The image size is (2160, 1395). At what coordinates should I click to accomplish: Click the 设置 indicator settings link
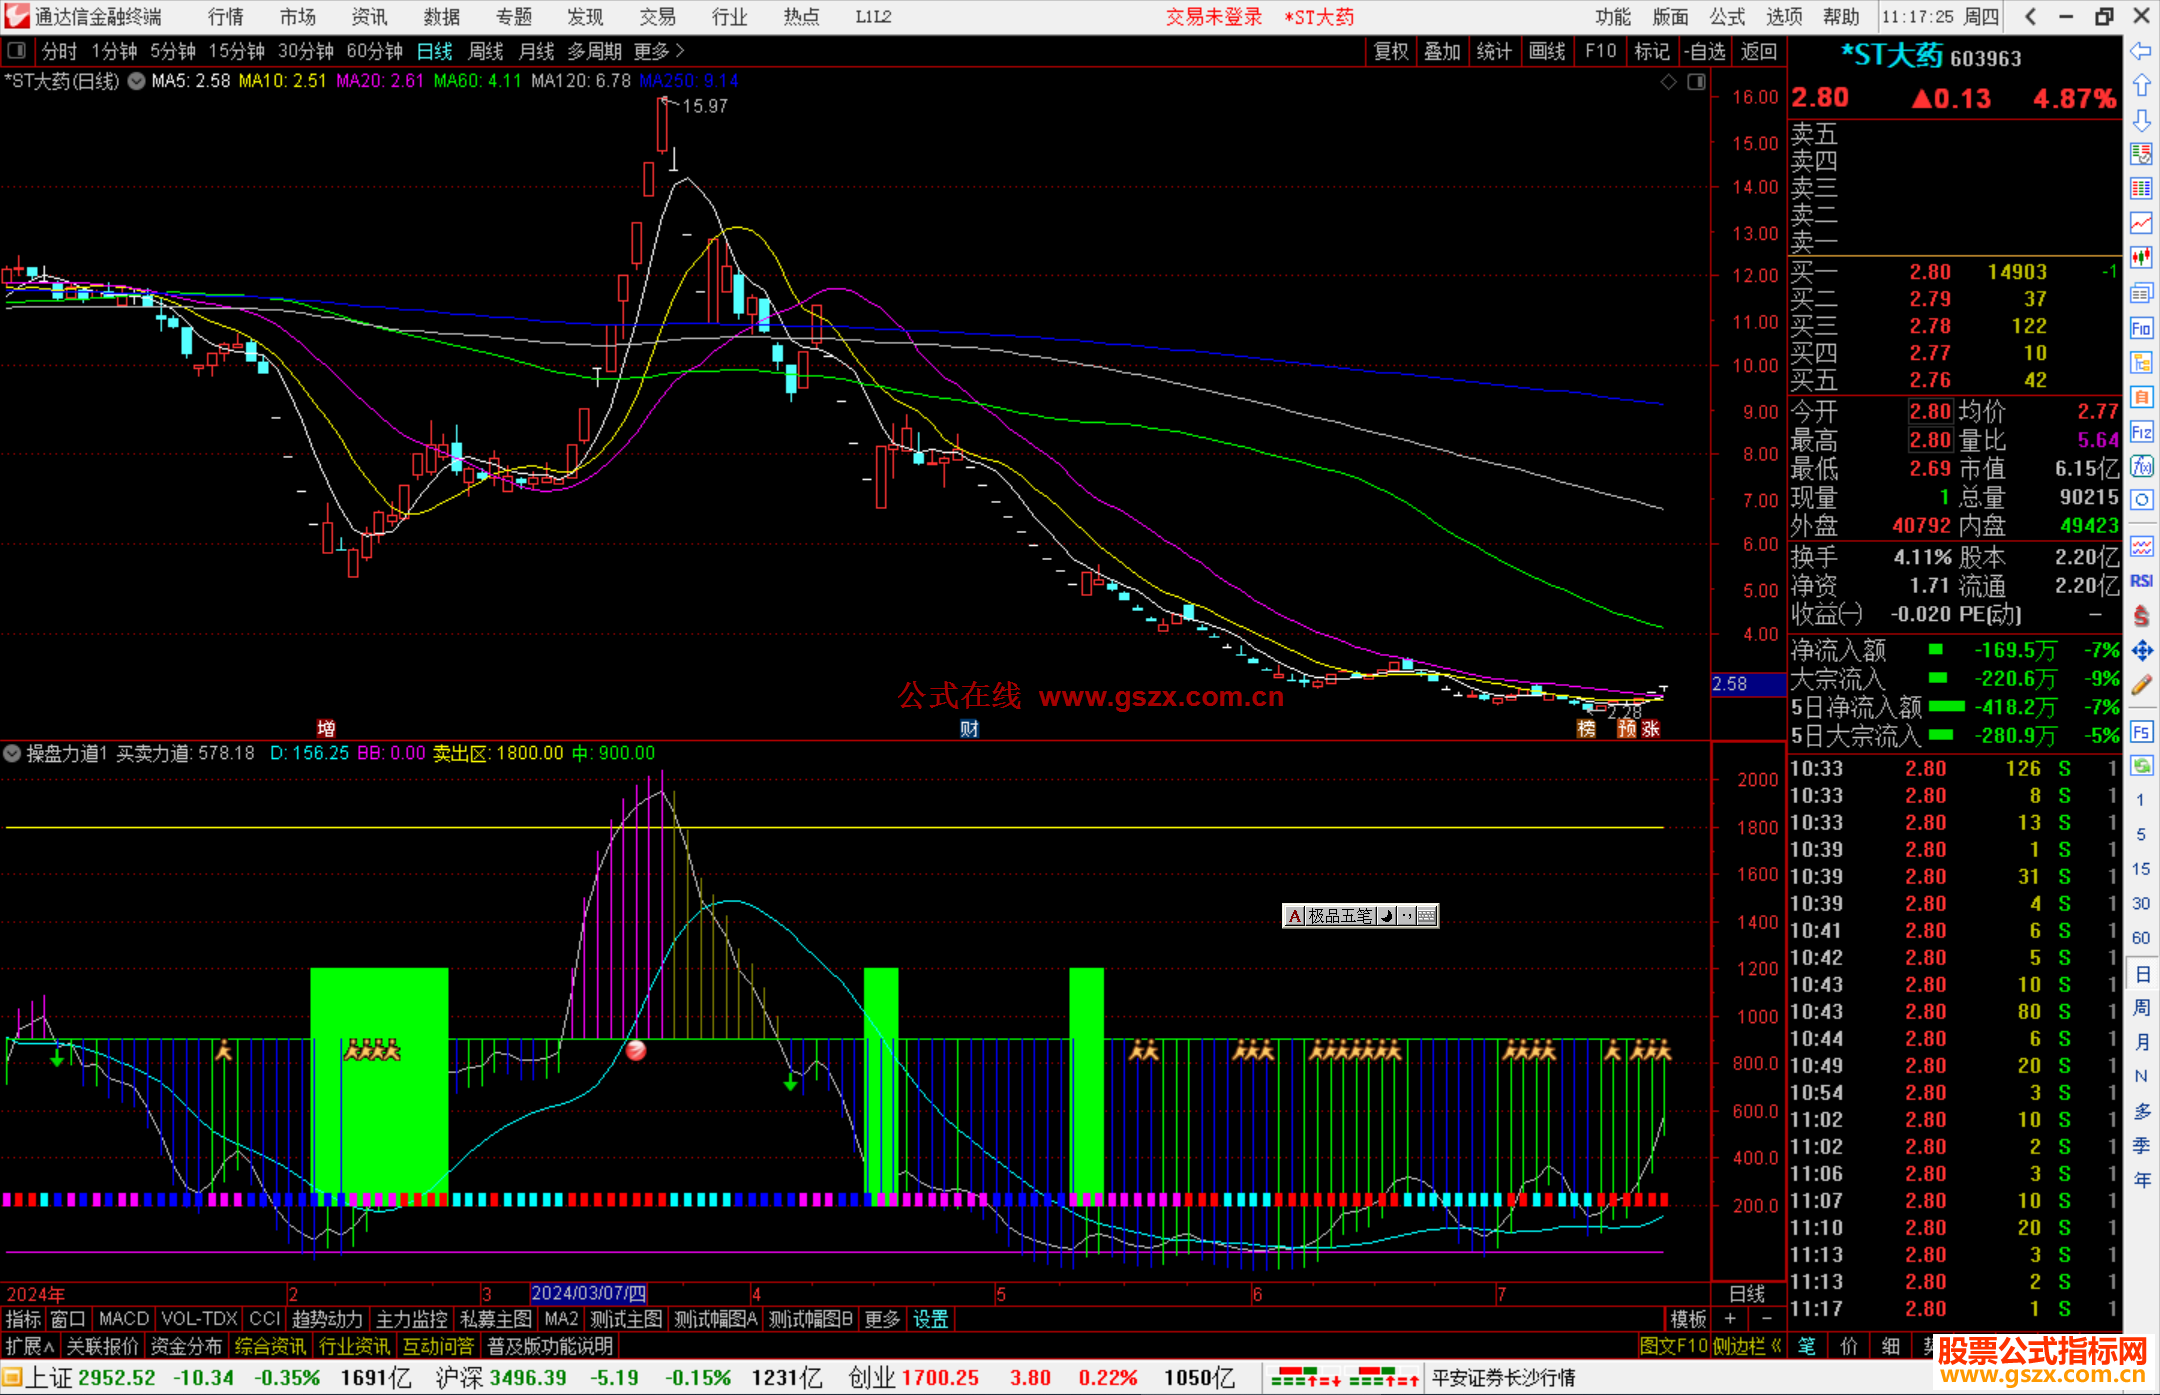click(930, 1319)
